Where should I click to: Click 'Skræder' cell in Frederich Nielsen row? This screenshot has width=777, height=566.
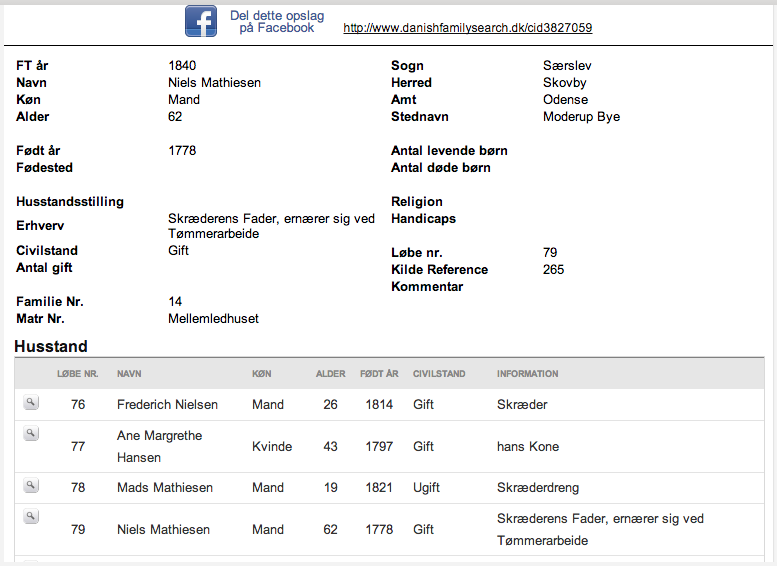(522, 404)
